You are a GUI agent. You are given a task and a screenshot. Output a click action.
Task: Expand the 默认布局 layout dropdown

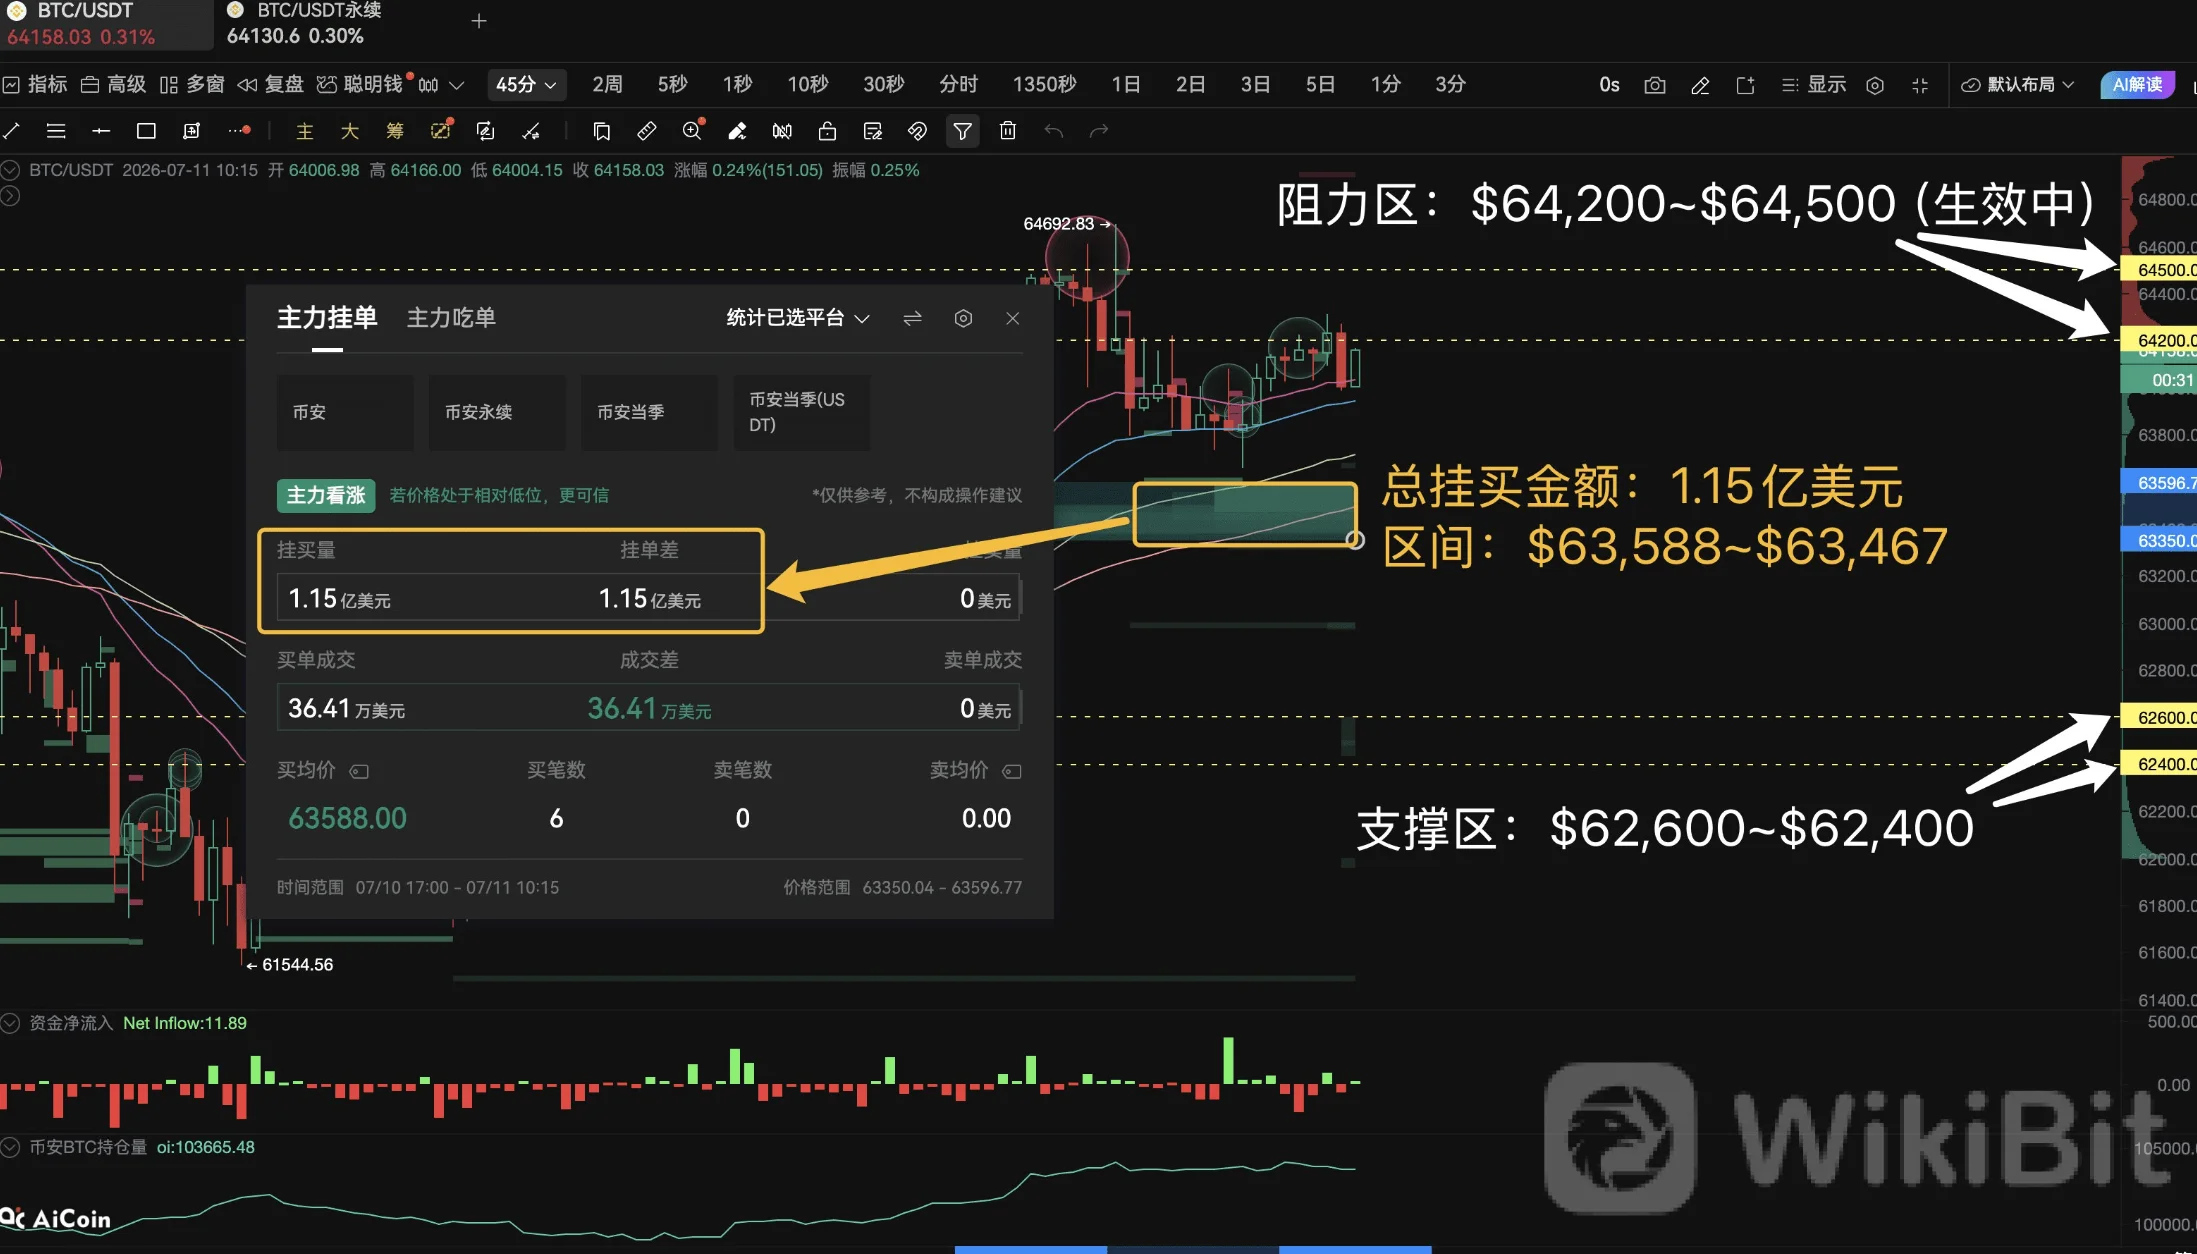(2017, 85)
